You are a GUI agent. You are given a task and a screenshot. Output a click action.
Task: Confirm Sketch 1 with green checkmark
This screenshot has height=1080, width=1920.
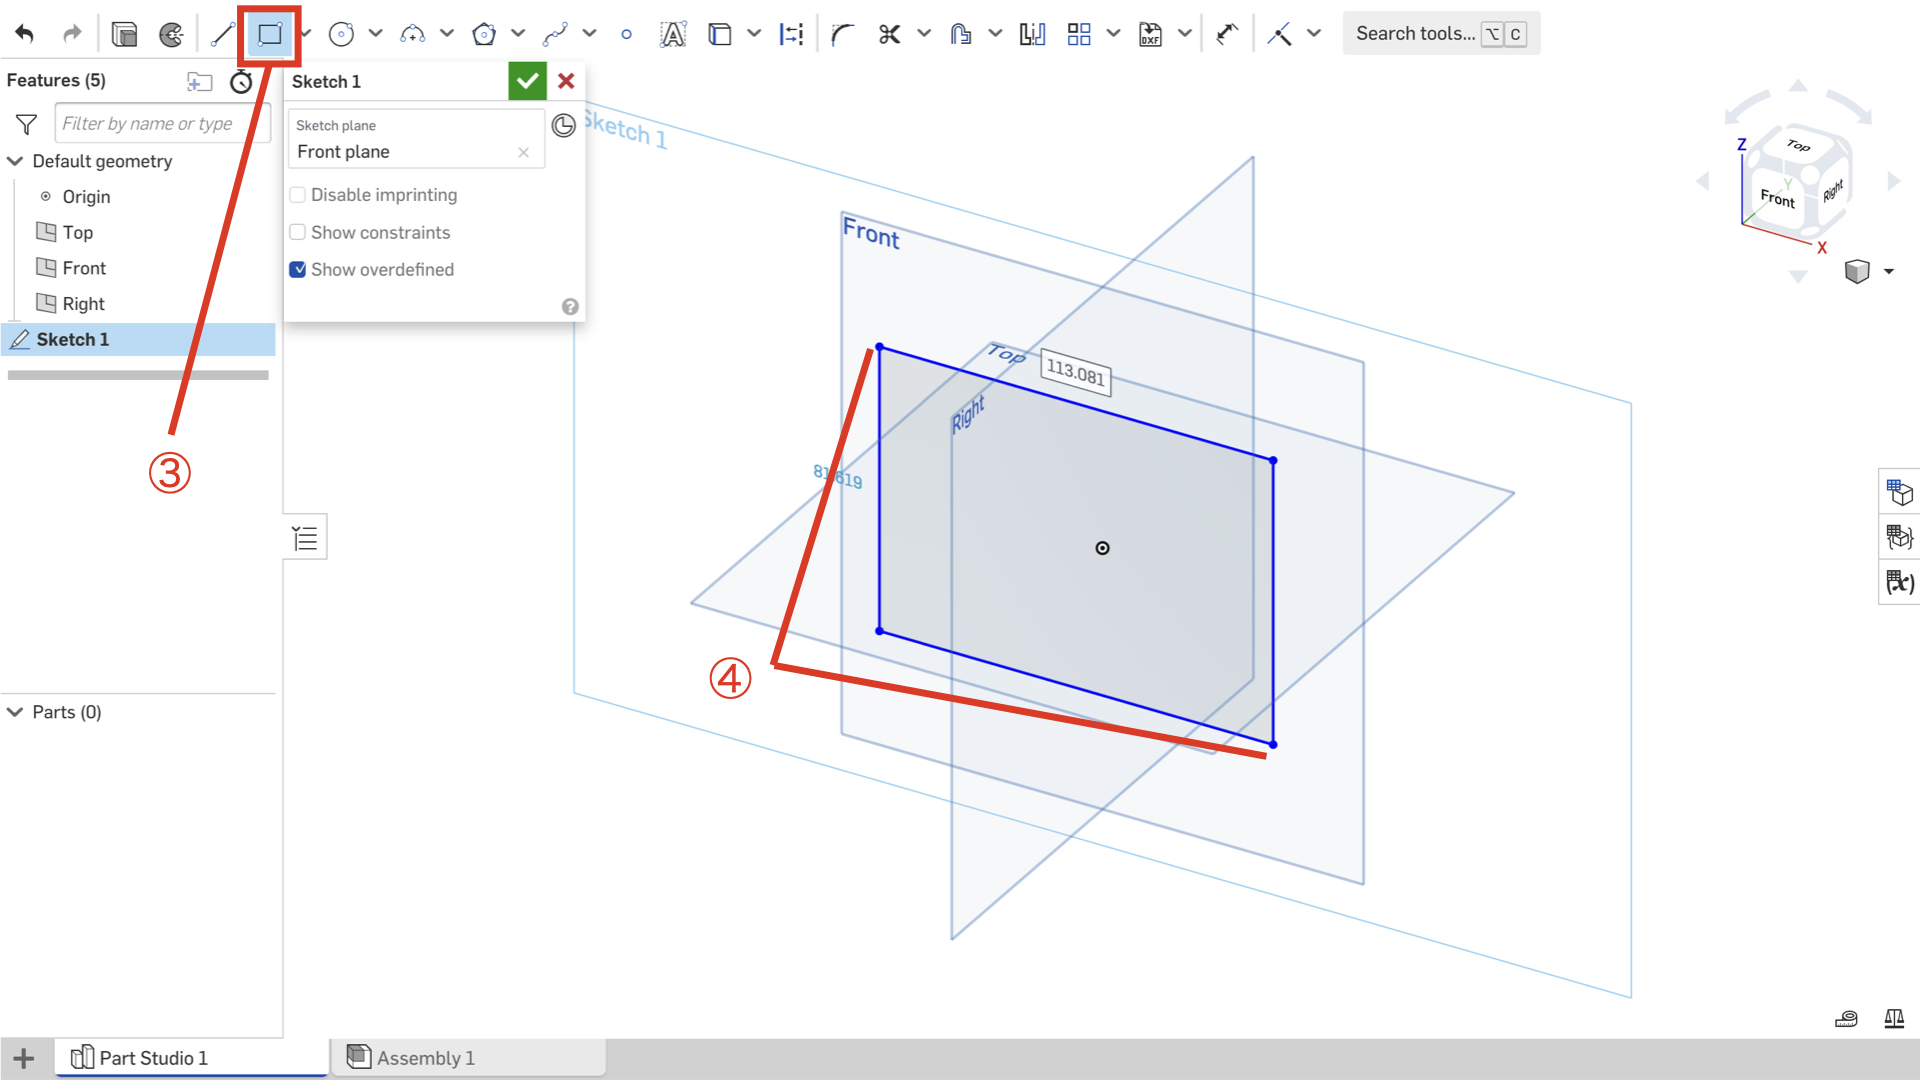pyautogui.click(x=527, y=81)
